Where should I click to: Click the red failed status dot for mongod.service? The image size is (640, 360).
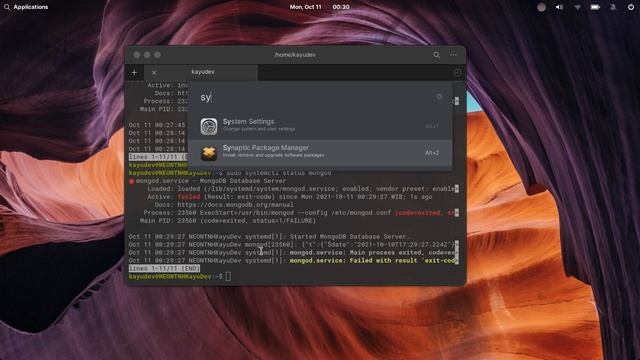click(131, 181)
